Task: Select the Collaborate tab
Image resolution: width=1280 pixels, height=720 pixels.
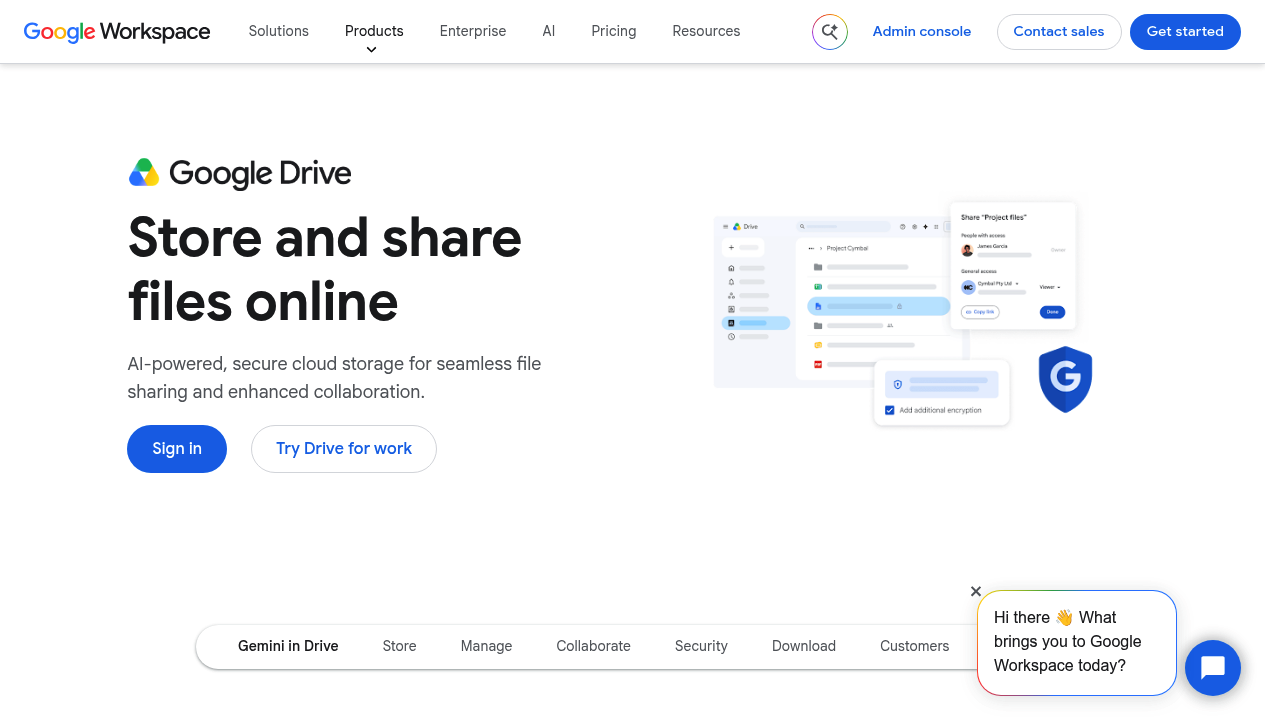Action: tap(593, 646)
